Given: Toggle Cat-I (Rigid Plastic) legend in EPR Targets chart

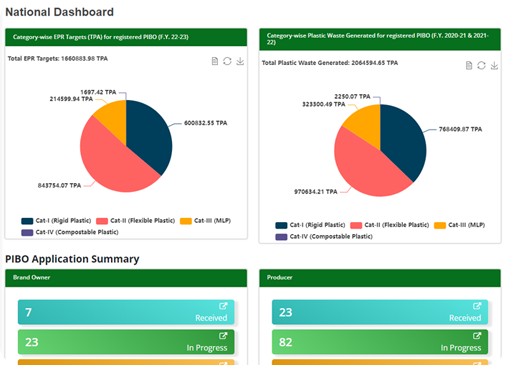Looking at the screenshot, I should [56, 221].
